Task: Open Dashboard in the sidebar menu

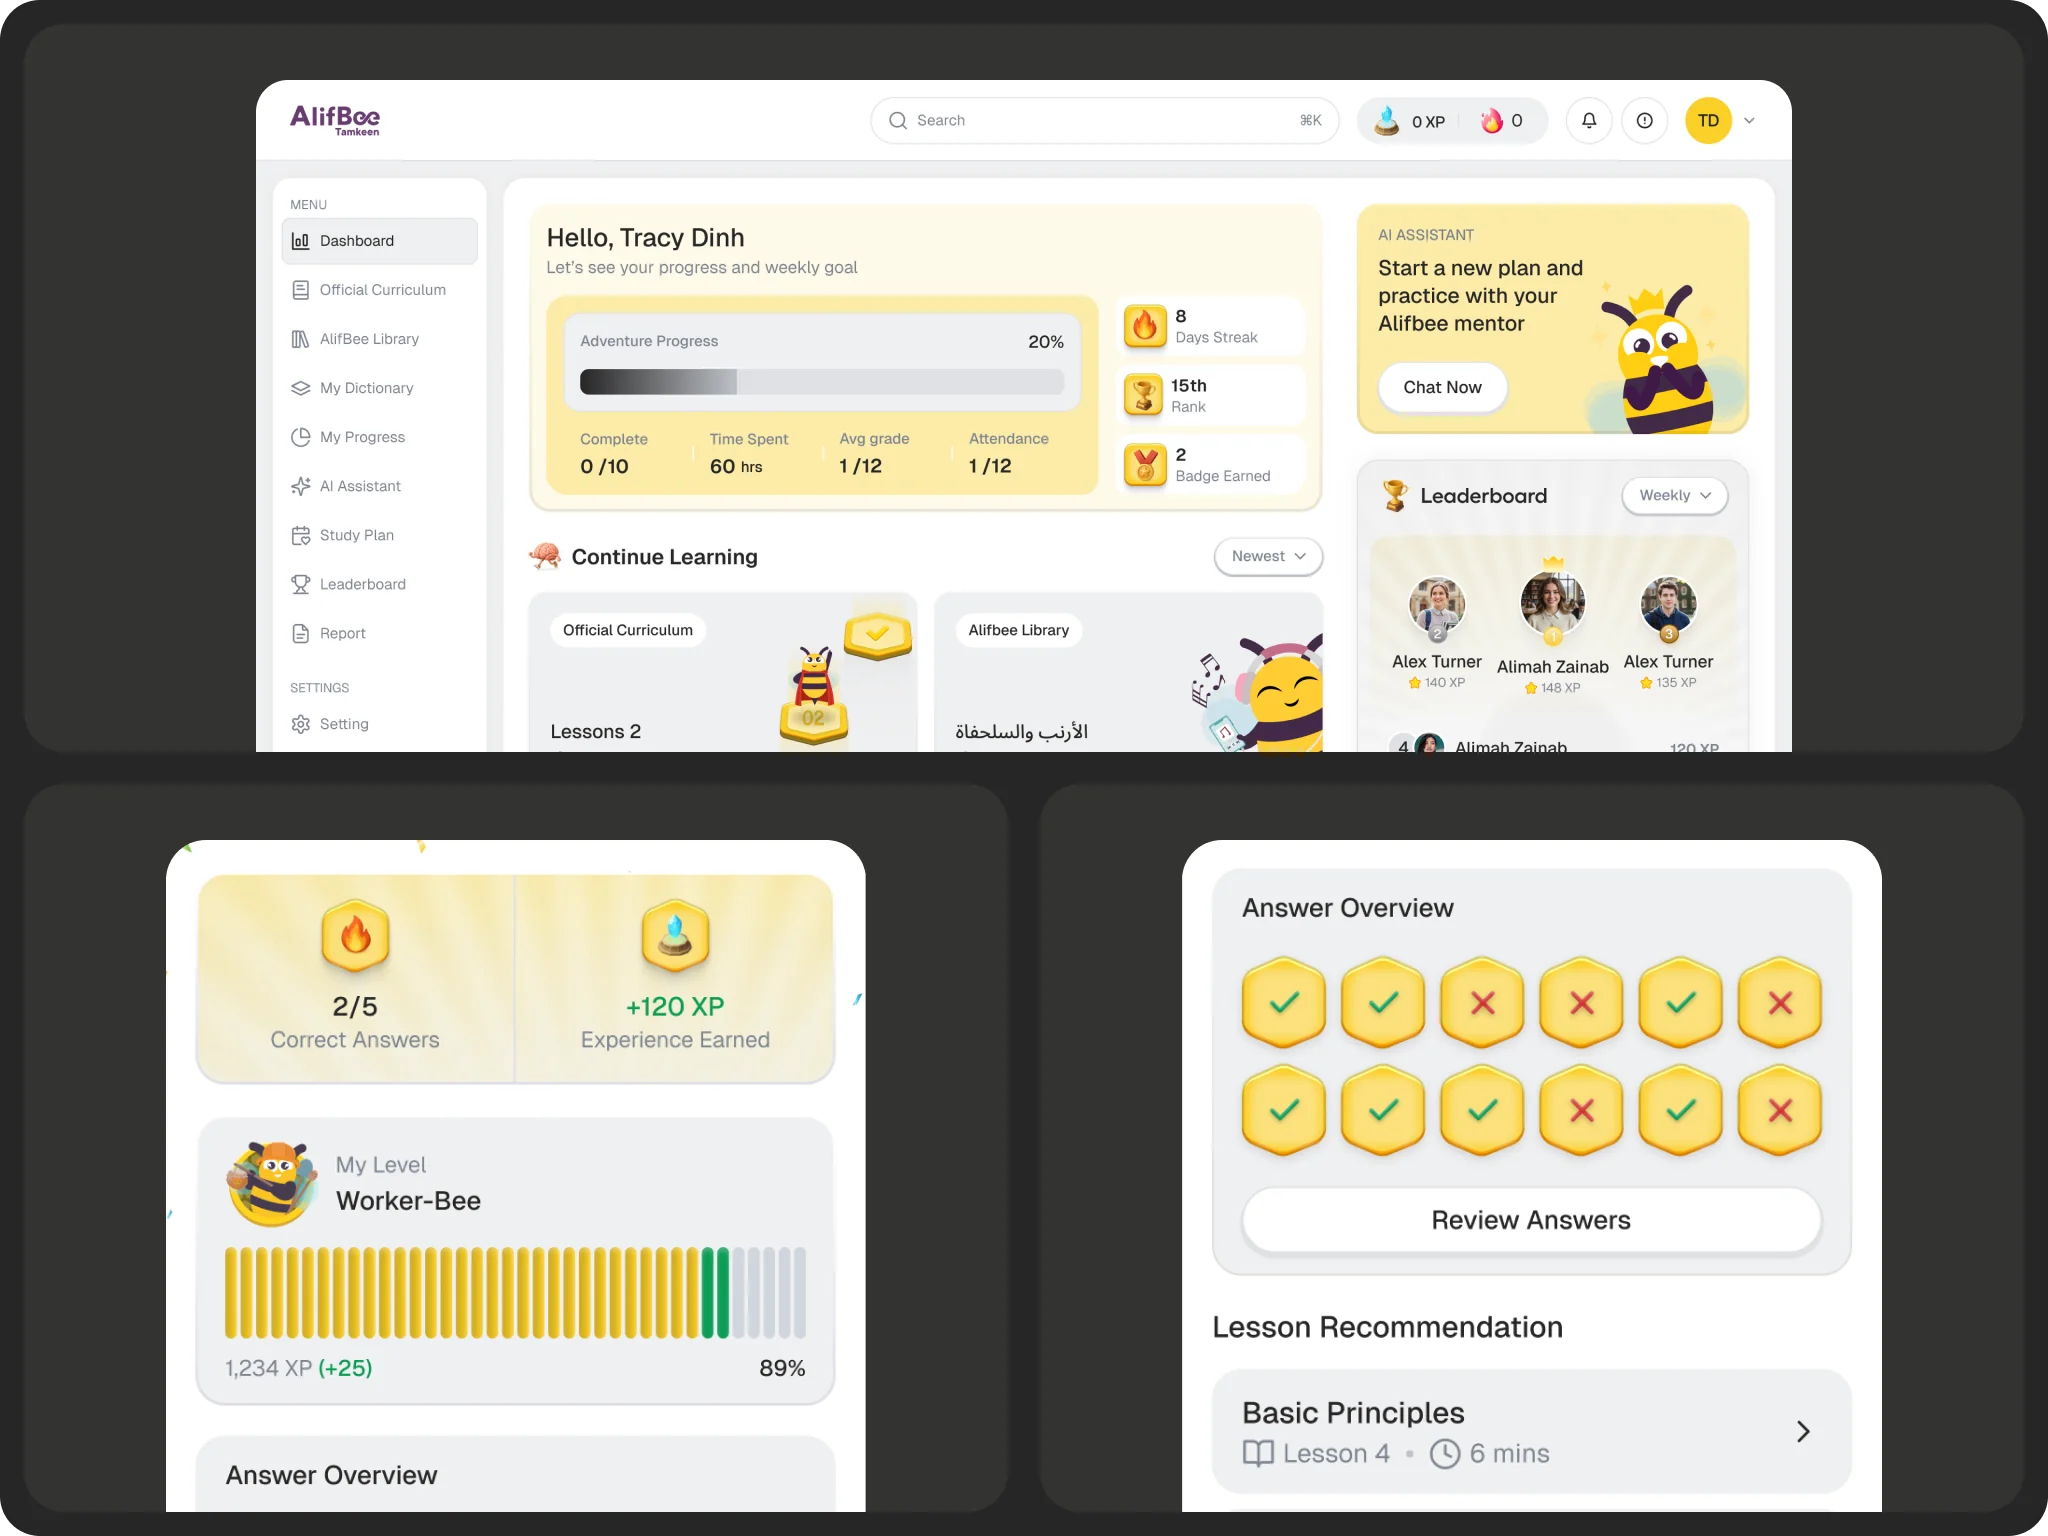Action: coord(379,241)
